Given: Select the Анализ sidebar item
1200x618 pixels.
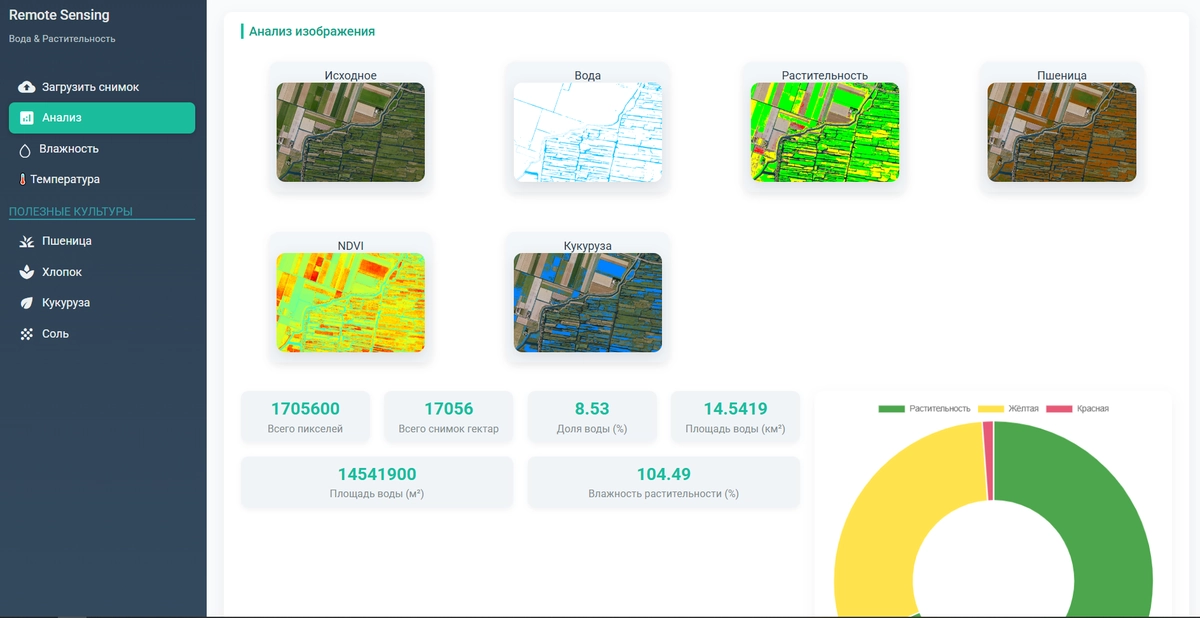Looking at the screenshot, I should point(102,118).
